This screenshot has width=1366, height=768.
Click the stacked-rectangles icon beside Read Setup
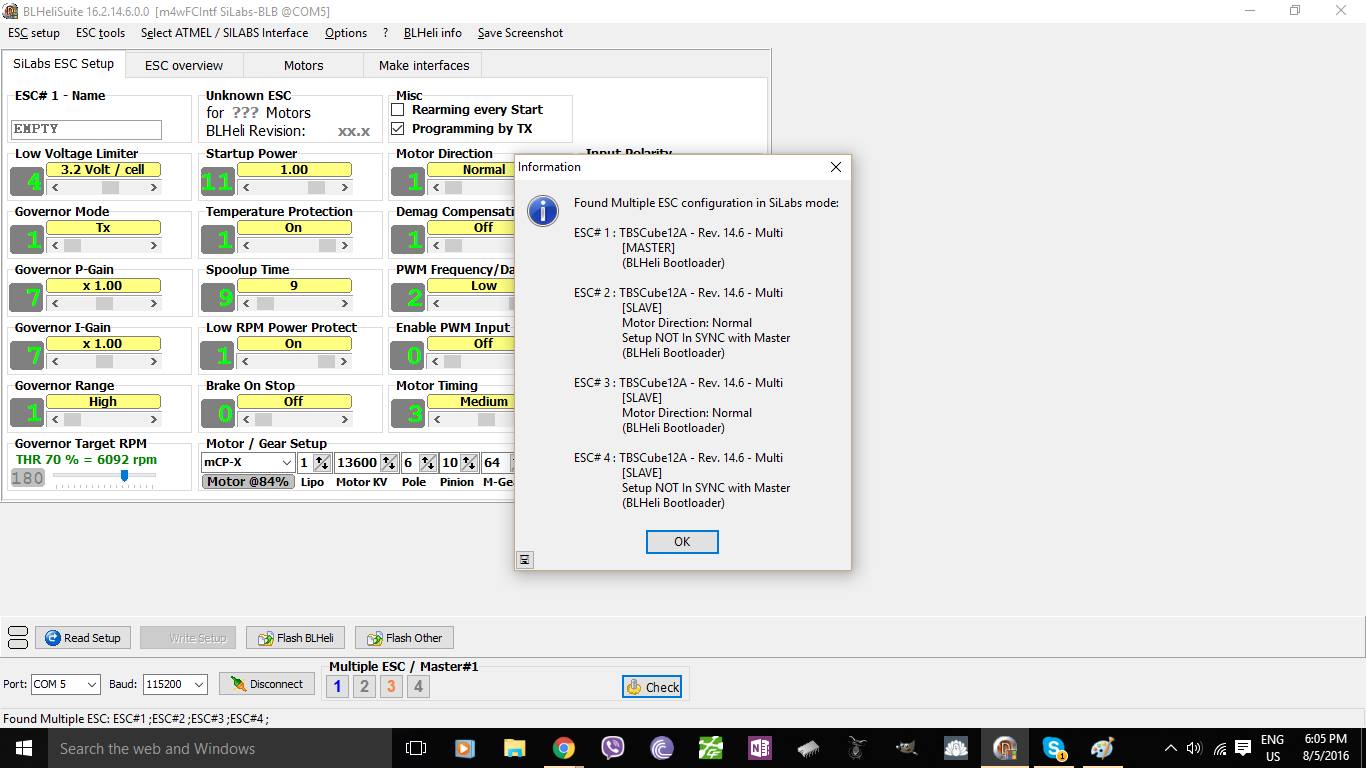click(18, 638)
